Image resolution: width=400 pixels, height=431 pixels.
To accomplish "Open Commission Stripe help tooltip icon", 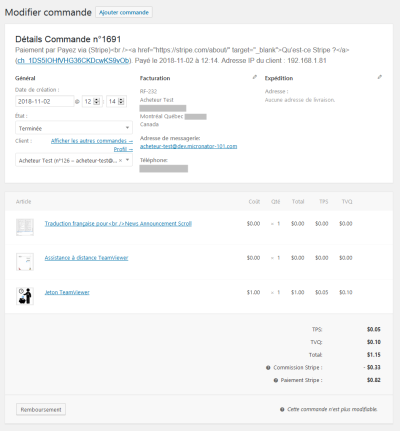I will pos(268,368).
